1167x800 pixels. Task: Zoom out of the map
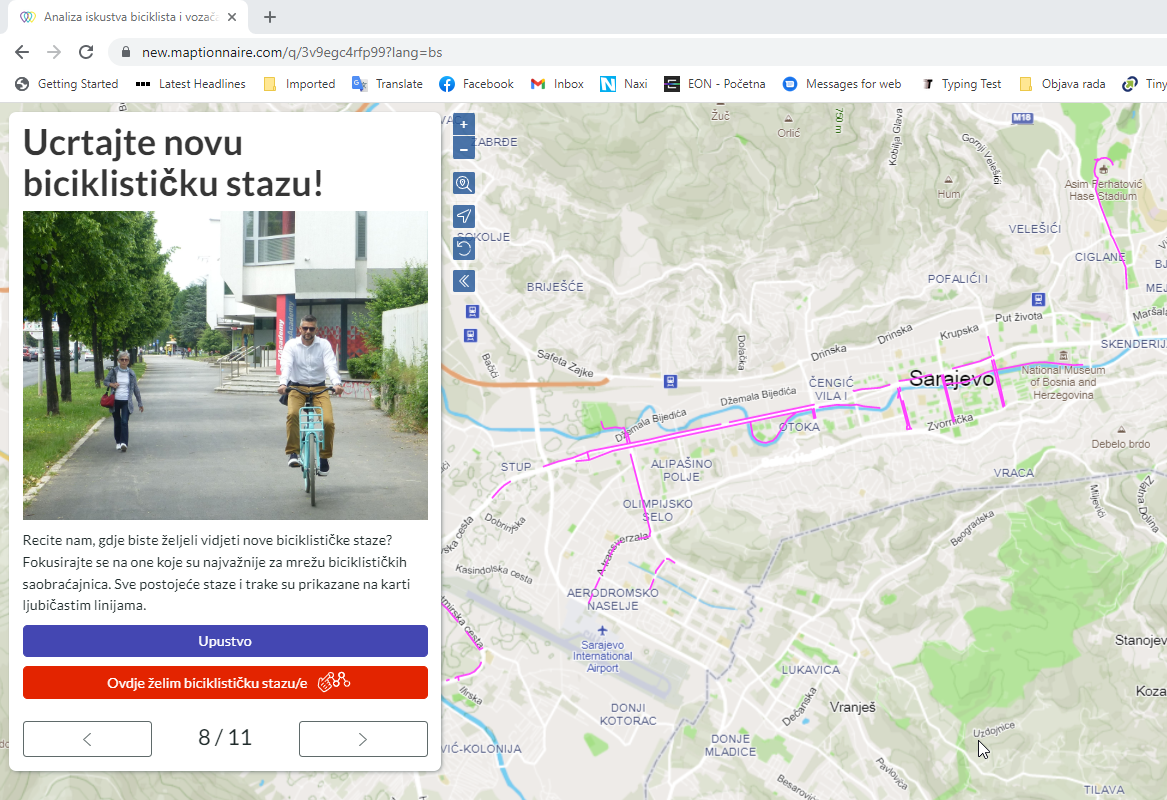tap(464, 149)
